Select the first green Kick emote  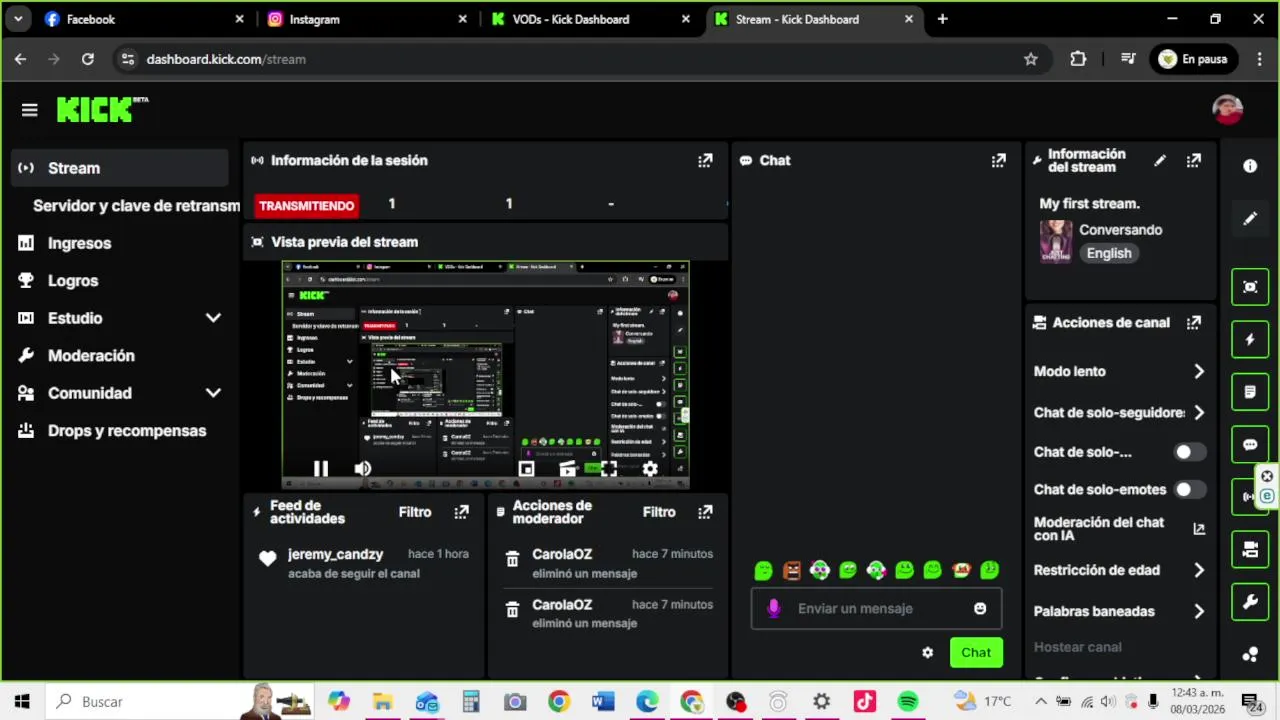pos(763,570)
